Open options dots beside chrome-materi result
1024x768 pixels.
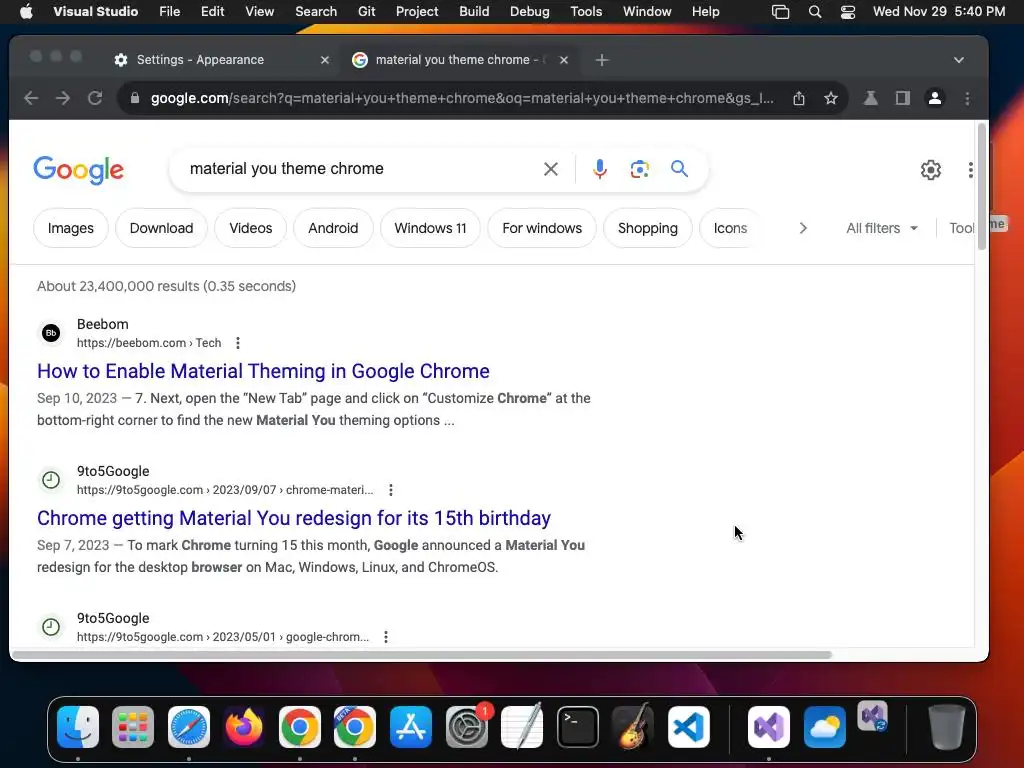(x=391, y=490)
